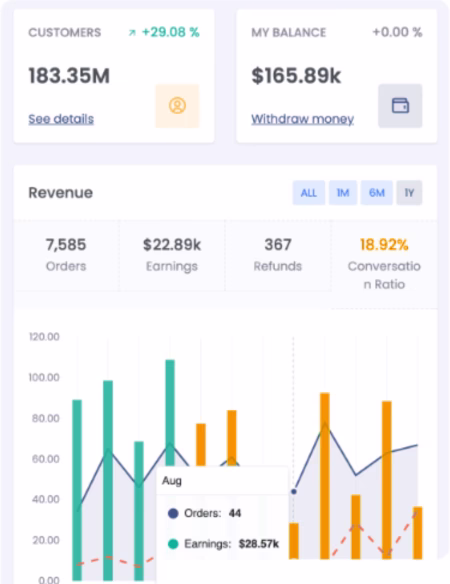450x584 pixels.
Task: Select the 6M revenue range tab
Action: coord(376,193)
